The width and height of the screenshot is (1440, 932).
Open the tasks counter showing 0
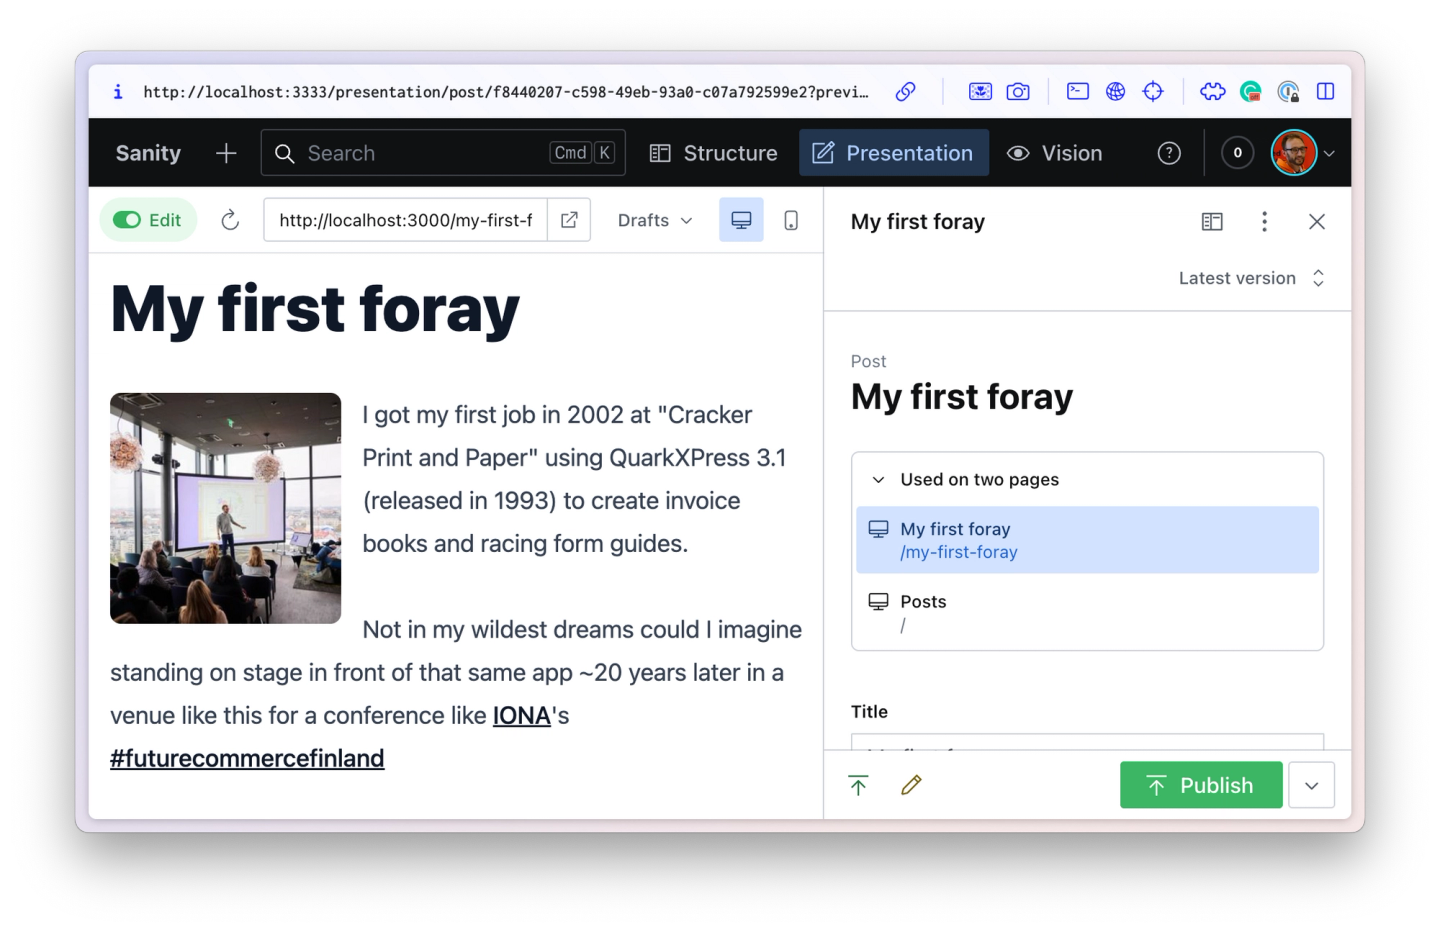[1237, 153]
